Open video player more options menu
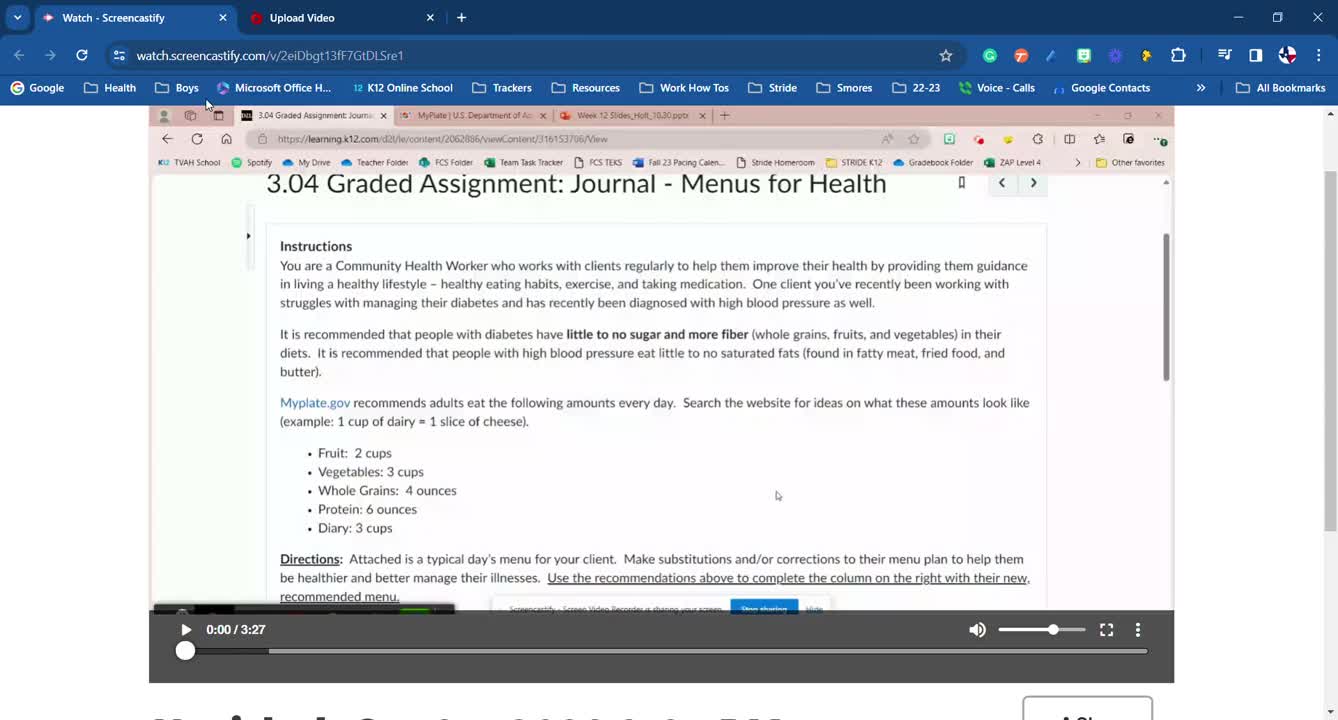This screenshot has height=720, width=1338. point(1137,630)
